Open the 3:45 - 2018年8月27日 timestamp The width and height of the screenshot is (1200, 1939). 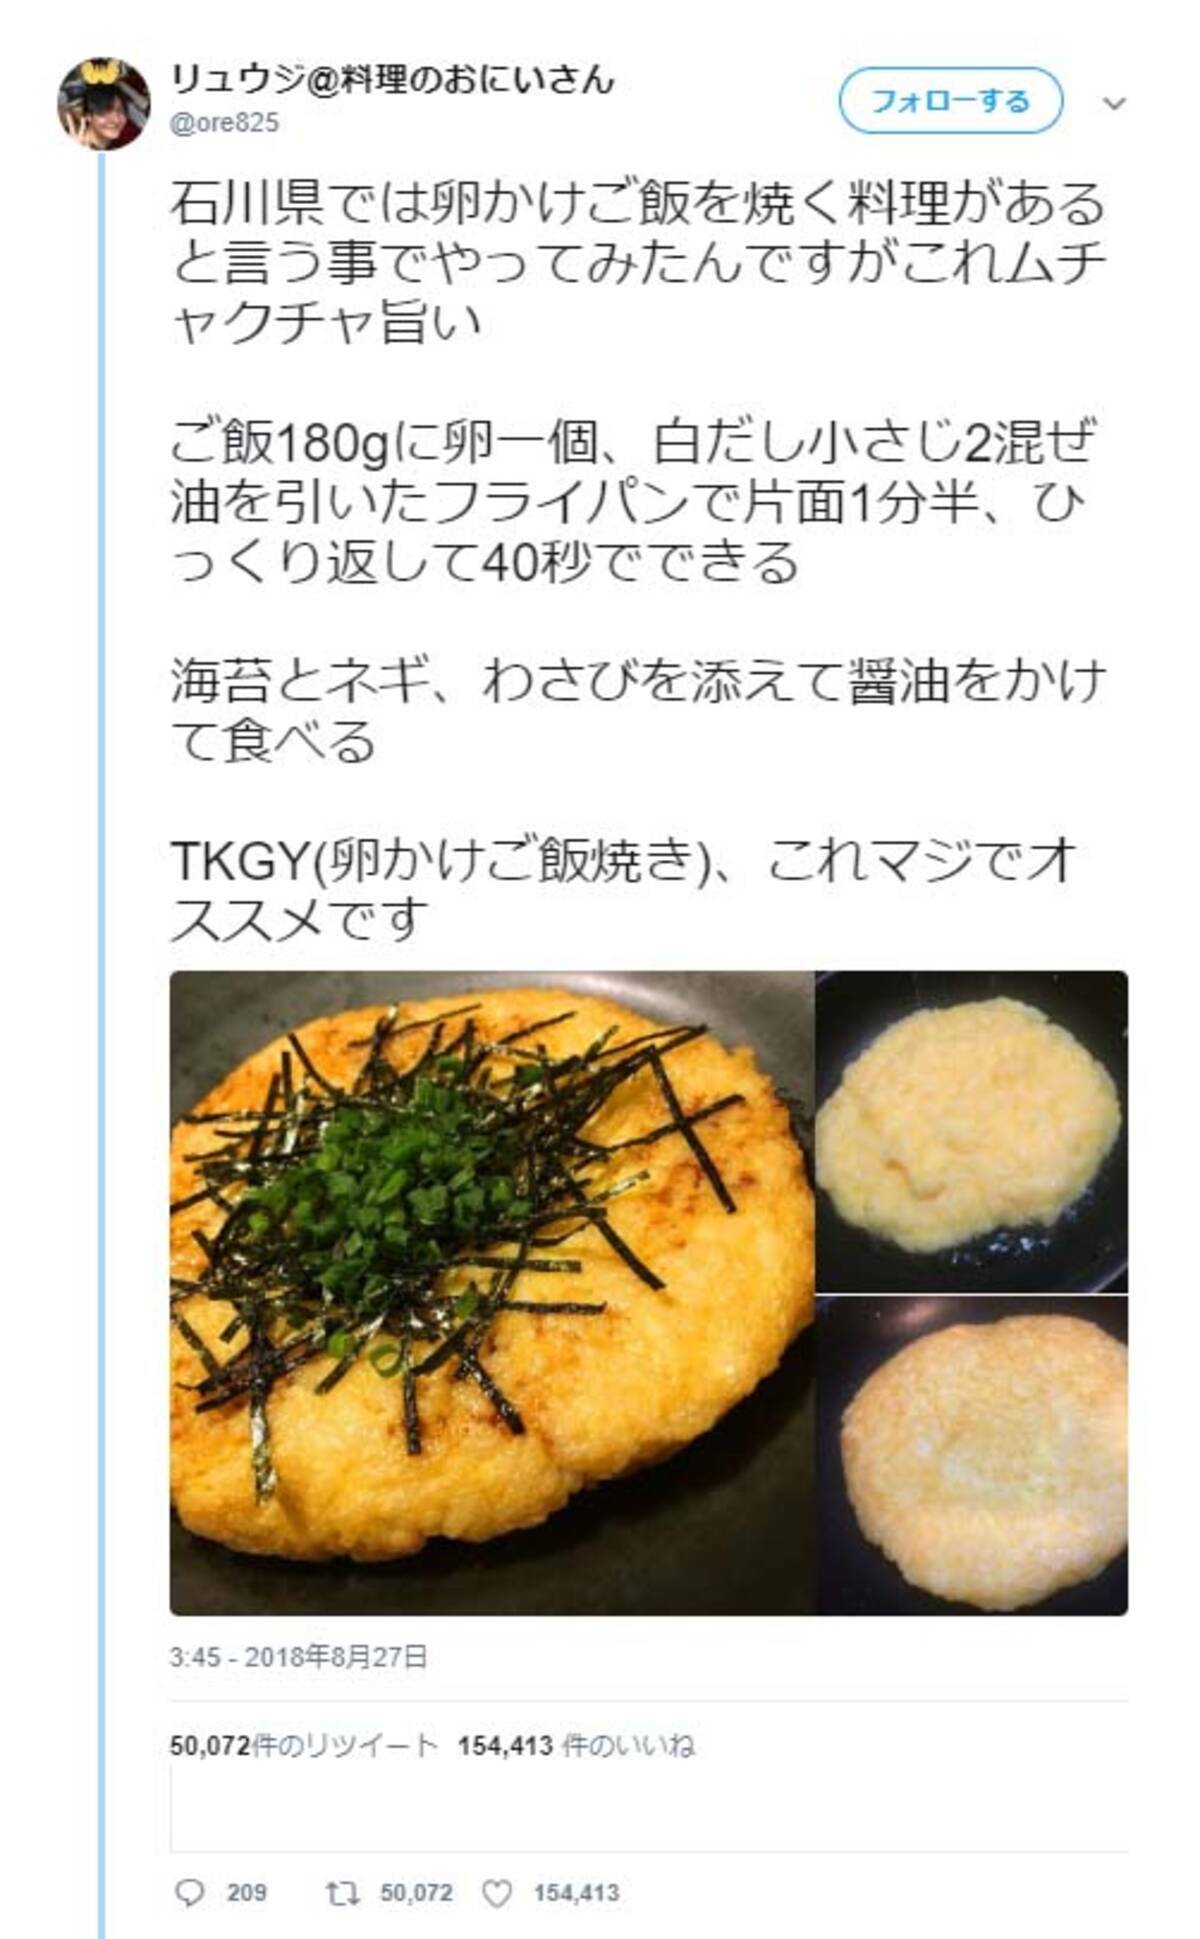[298, 1657]
